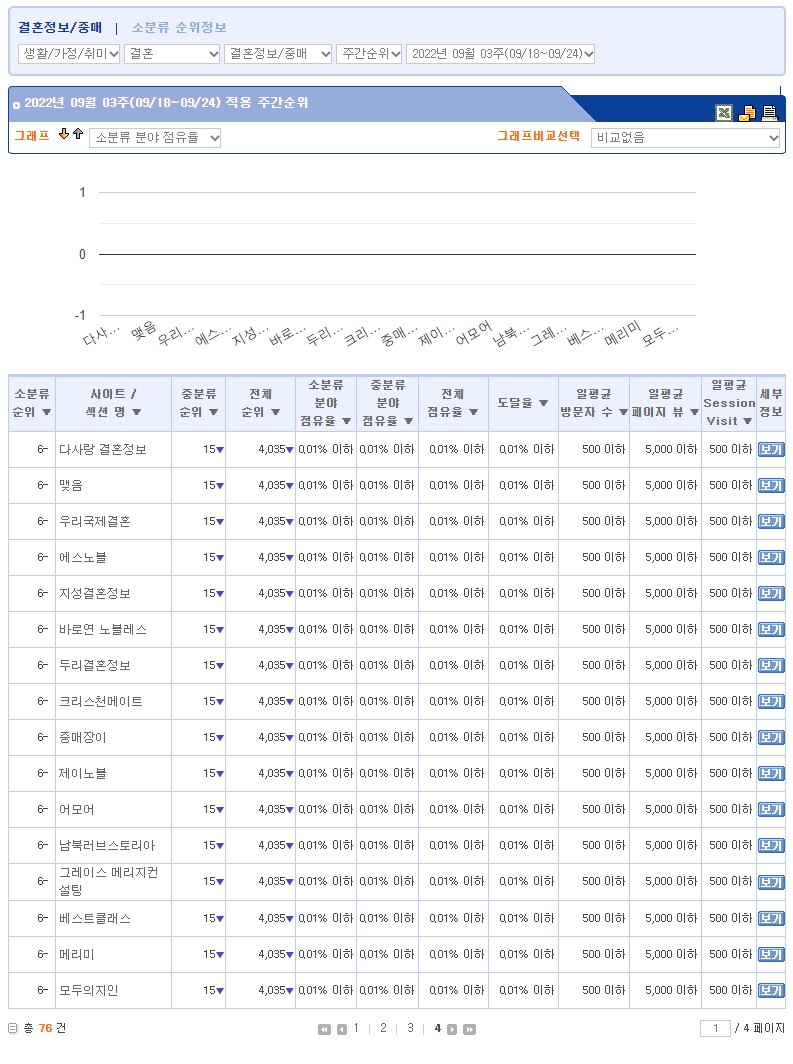Open the 소분류 분야 점유율 graph dropdown
The image size is (793, 1064).
pyautogui.click(x=155, y=138)
